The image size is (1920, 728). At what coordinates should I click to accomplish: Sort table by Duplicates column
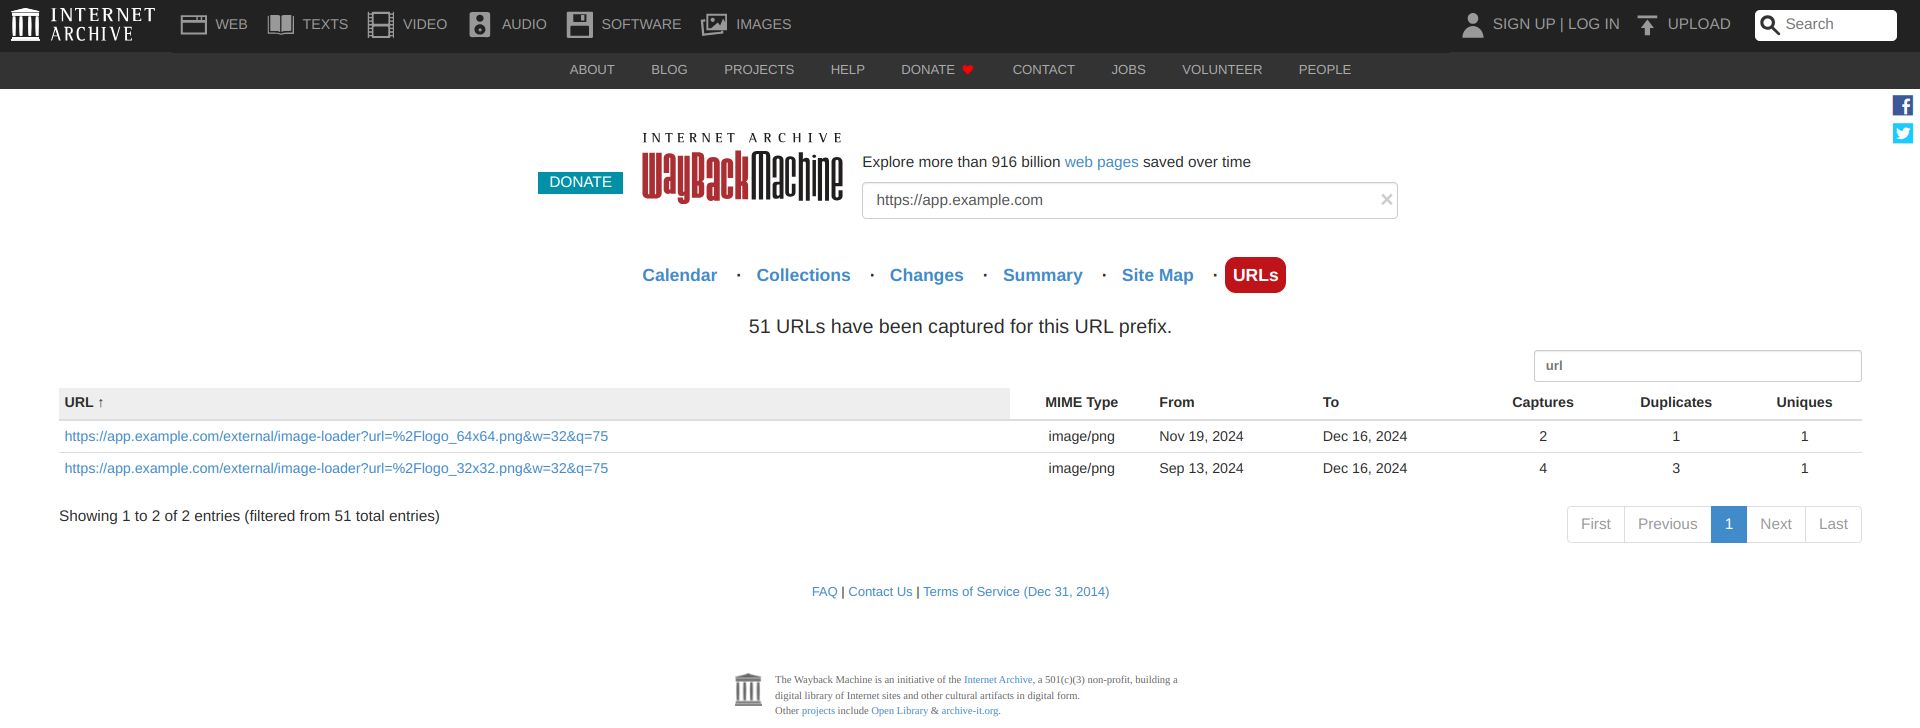pyautogui.click(x=1675, y=402)
